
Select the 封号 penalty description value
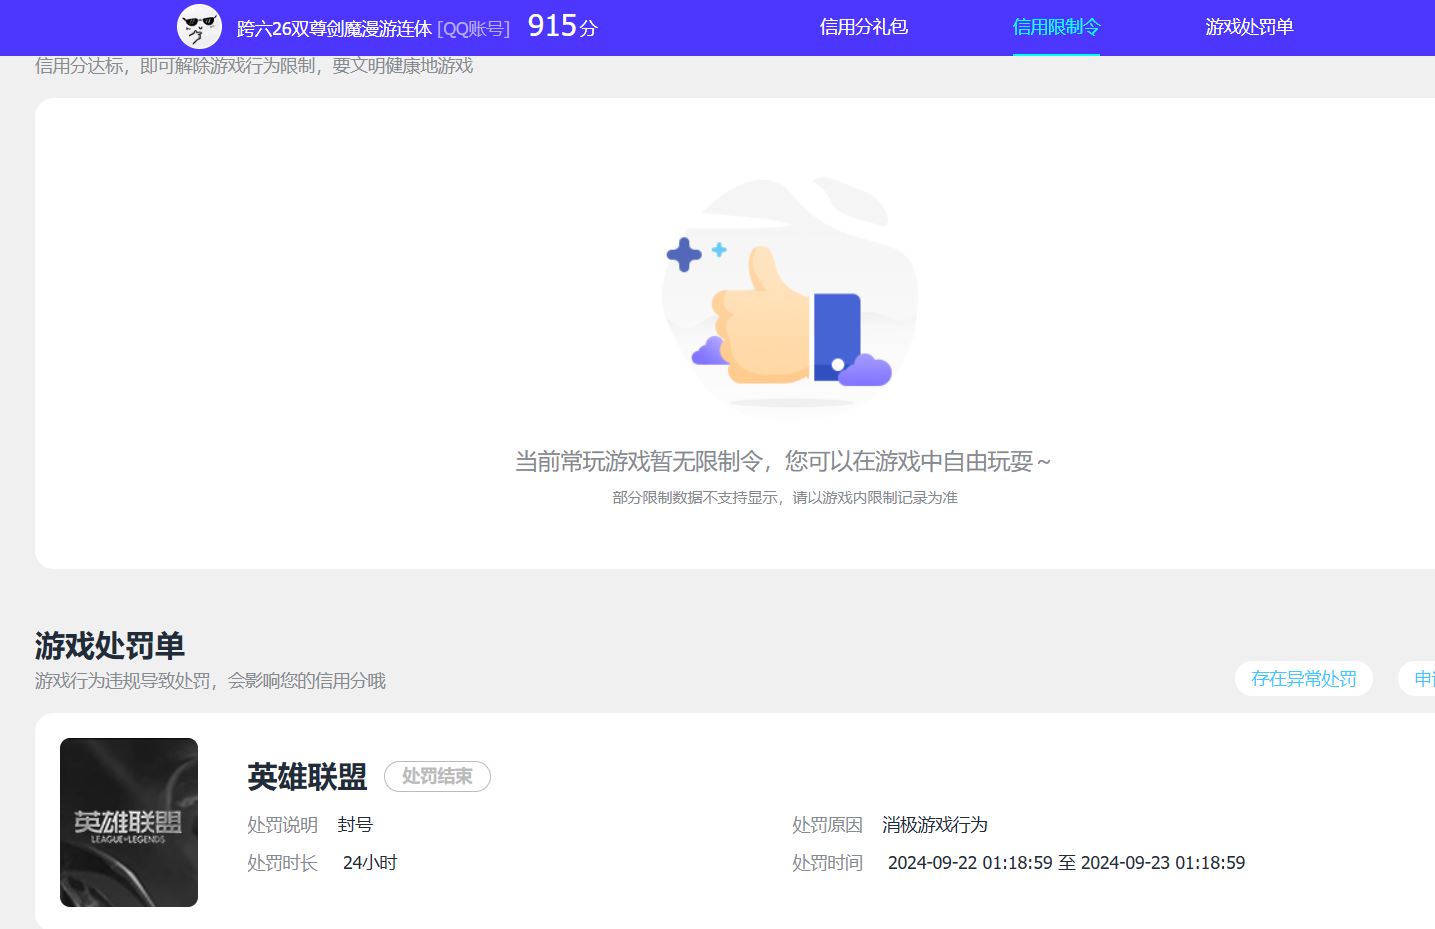[x=355, y=825]
